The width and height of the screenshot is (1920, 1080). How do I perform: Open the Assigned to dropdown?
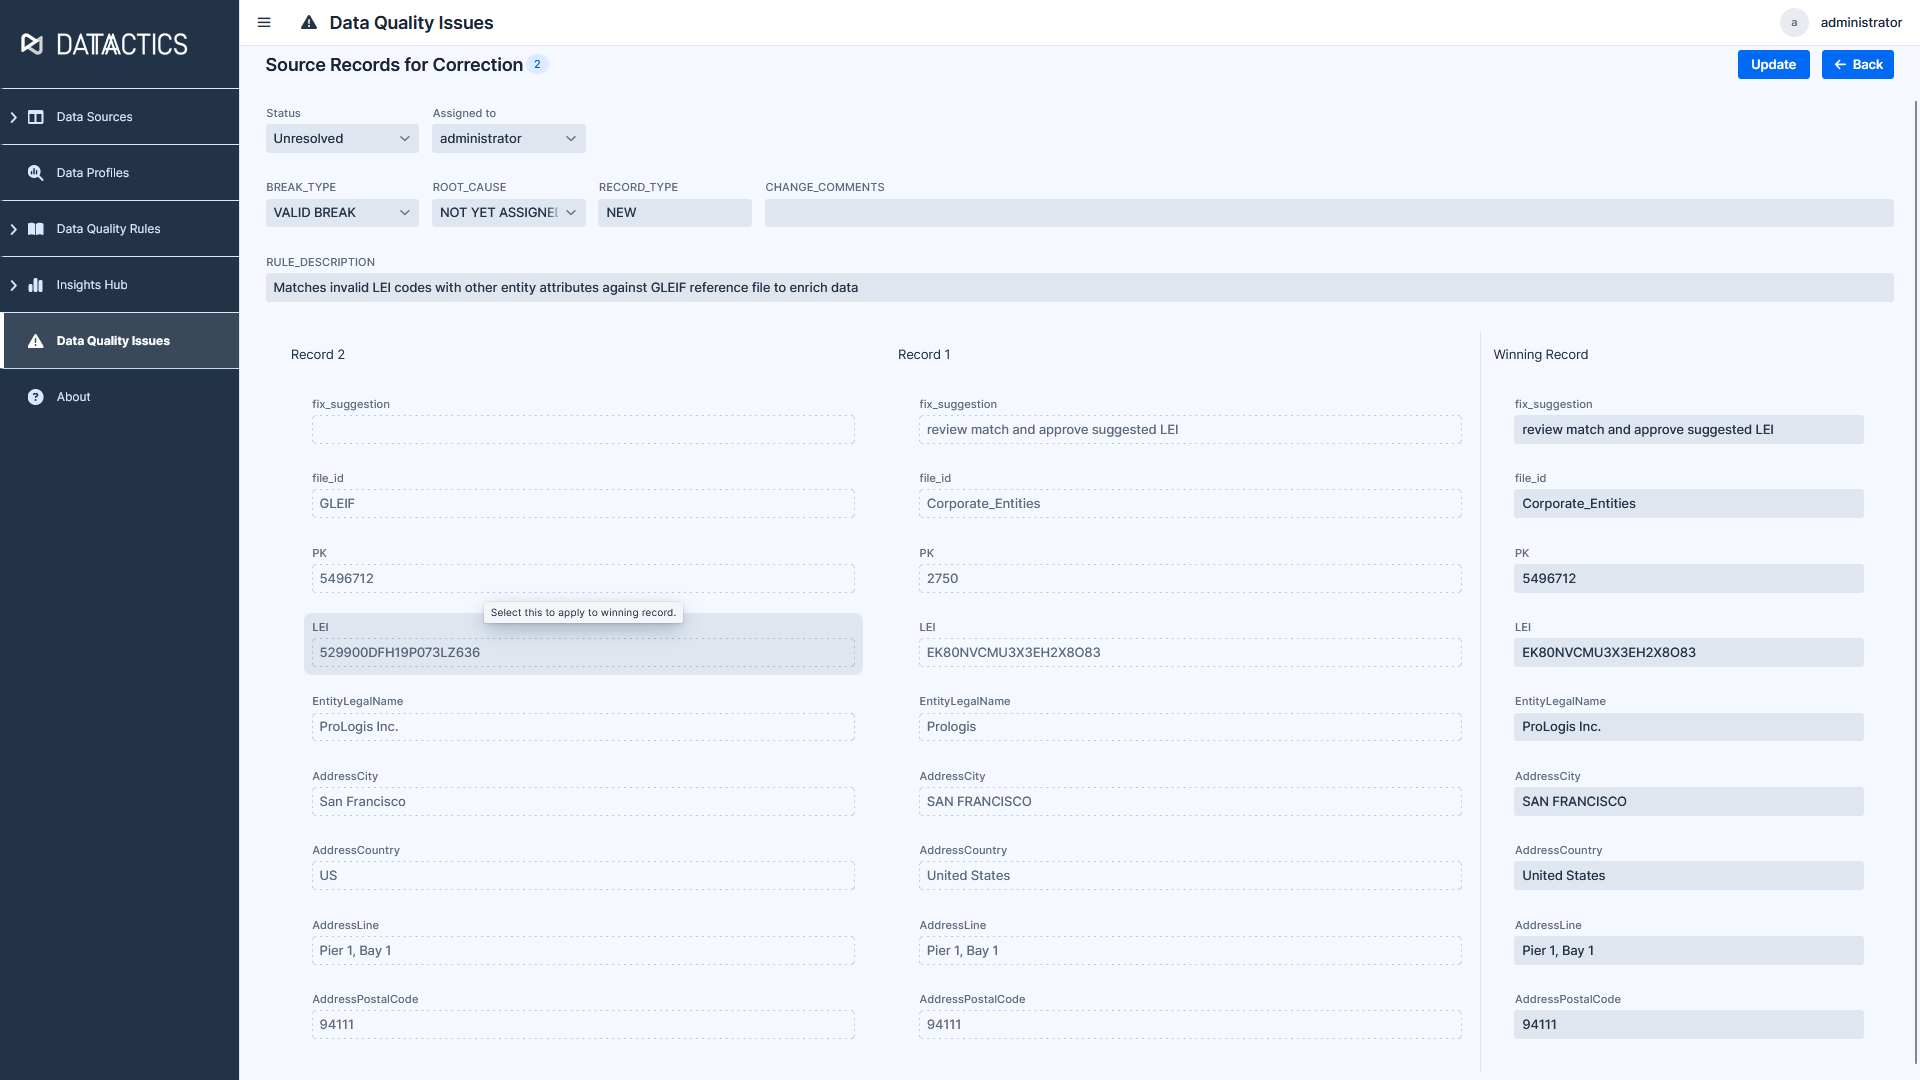pos(508,138)
